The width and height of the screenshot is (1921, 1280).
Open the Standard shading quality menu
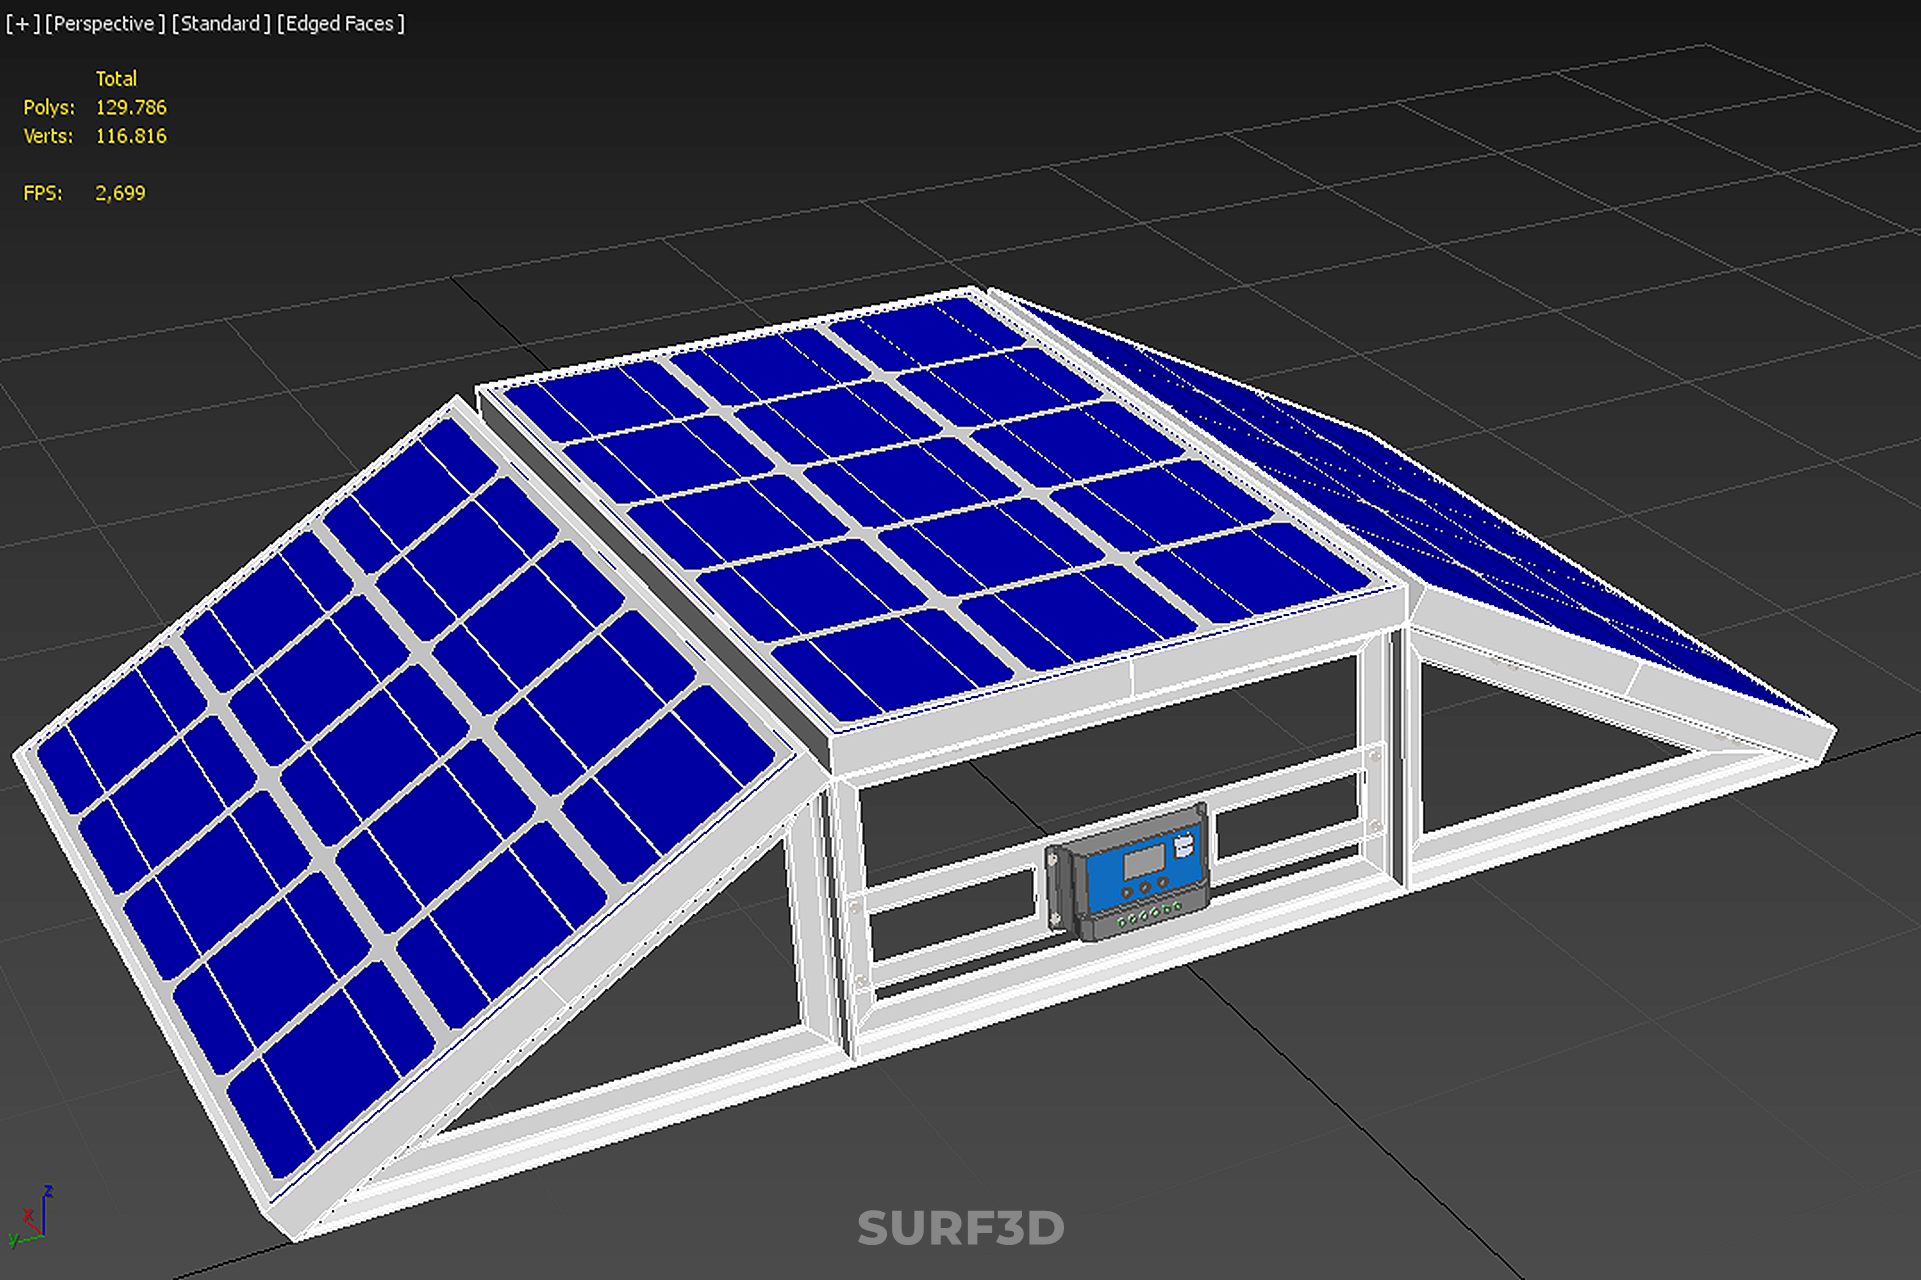pos(220,24)
